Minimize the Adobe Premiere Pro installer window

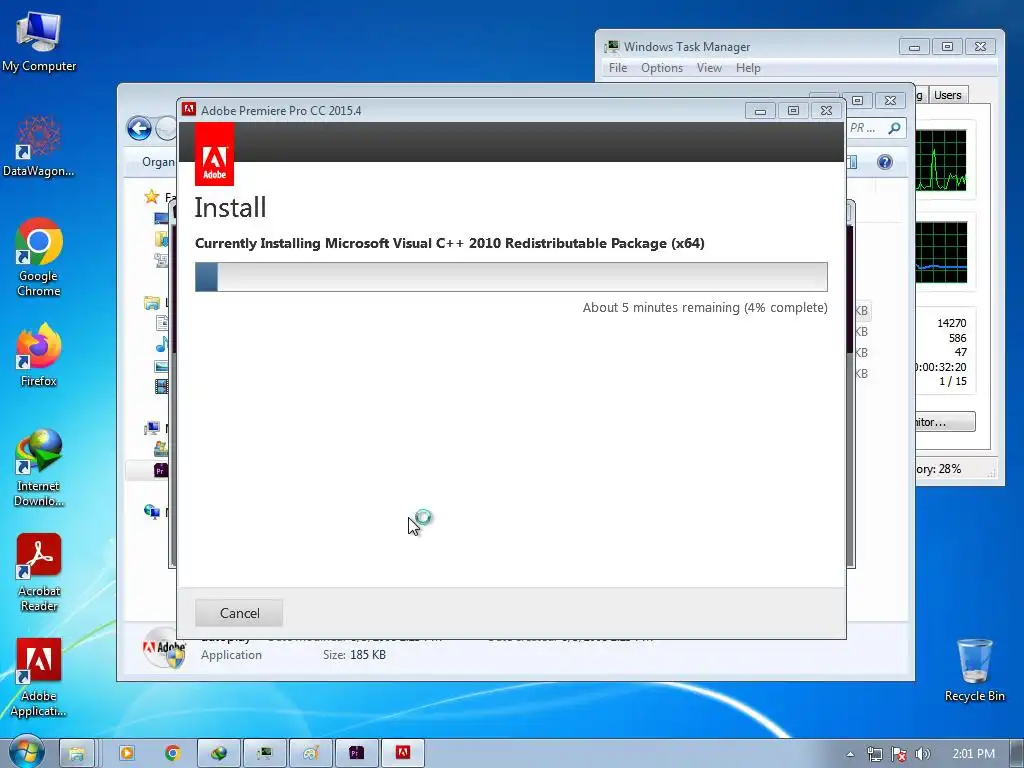point(760,110)
